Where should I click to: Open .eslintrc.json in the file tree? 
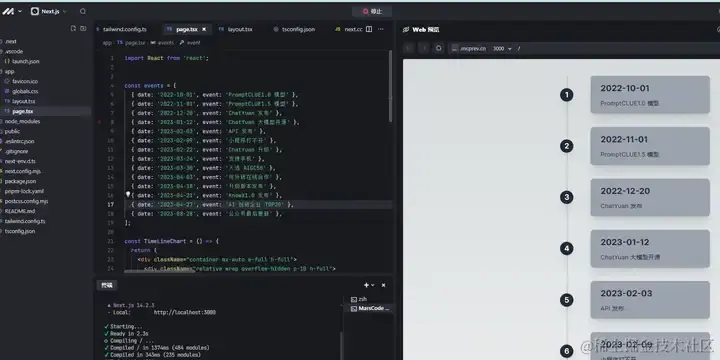pyautogui.click(x=19, y=141)
